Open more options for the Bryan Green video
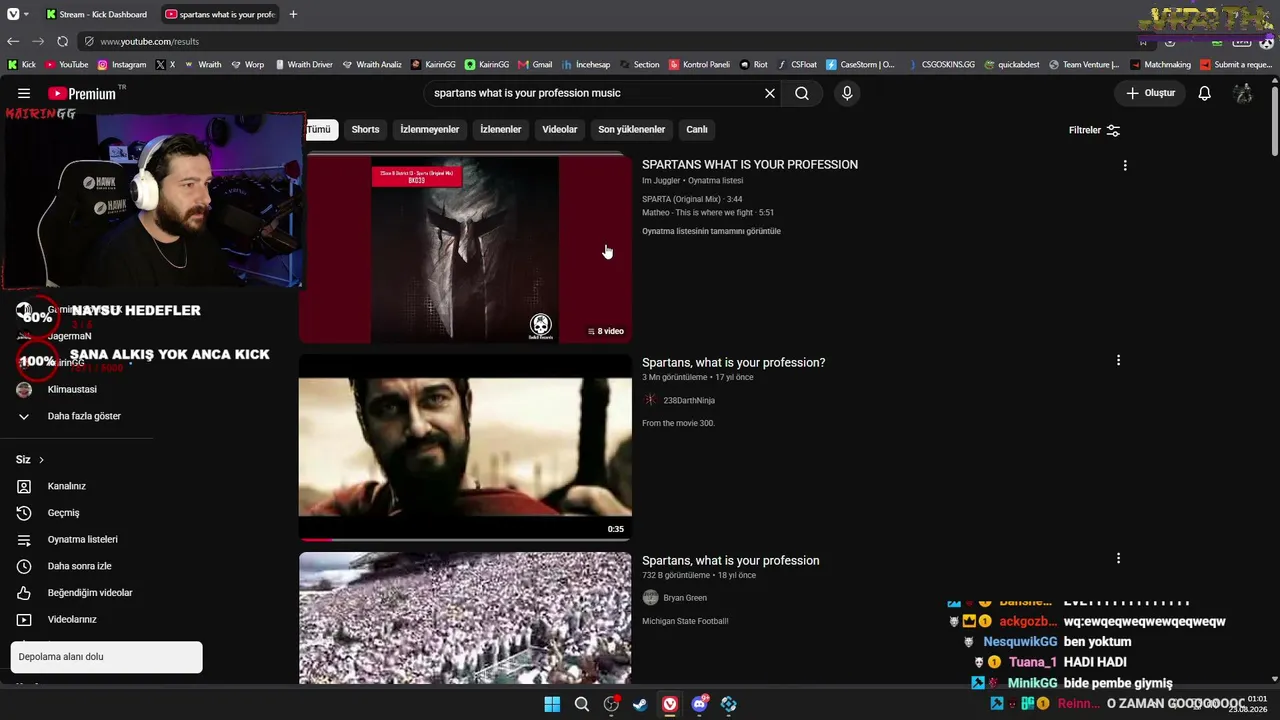 point(1118,558)
